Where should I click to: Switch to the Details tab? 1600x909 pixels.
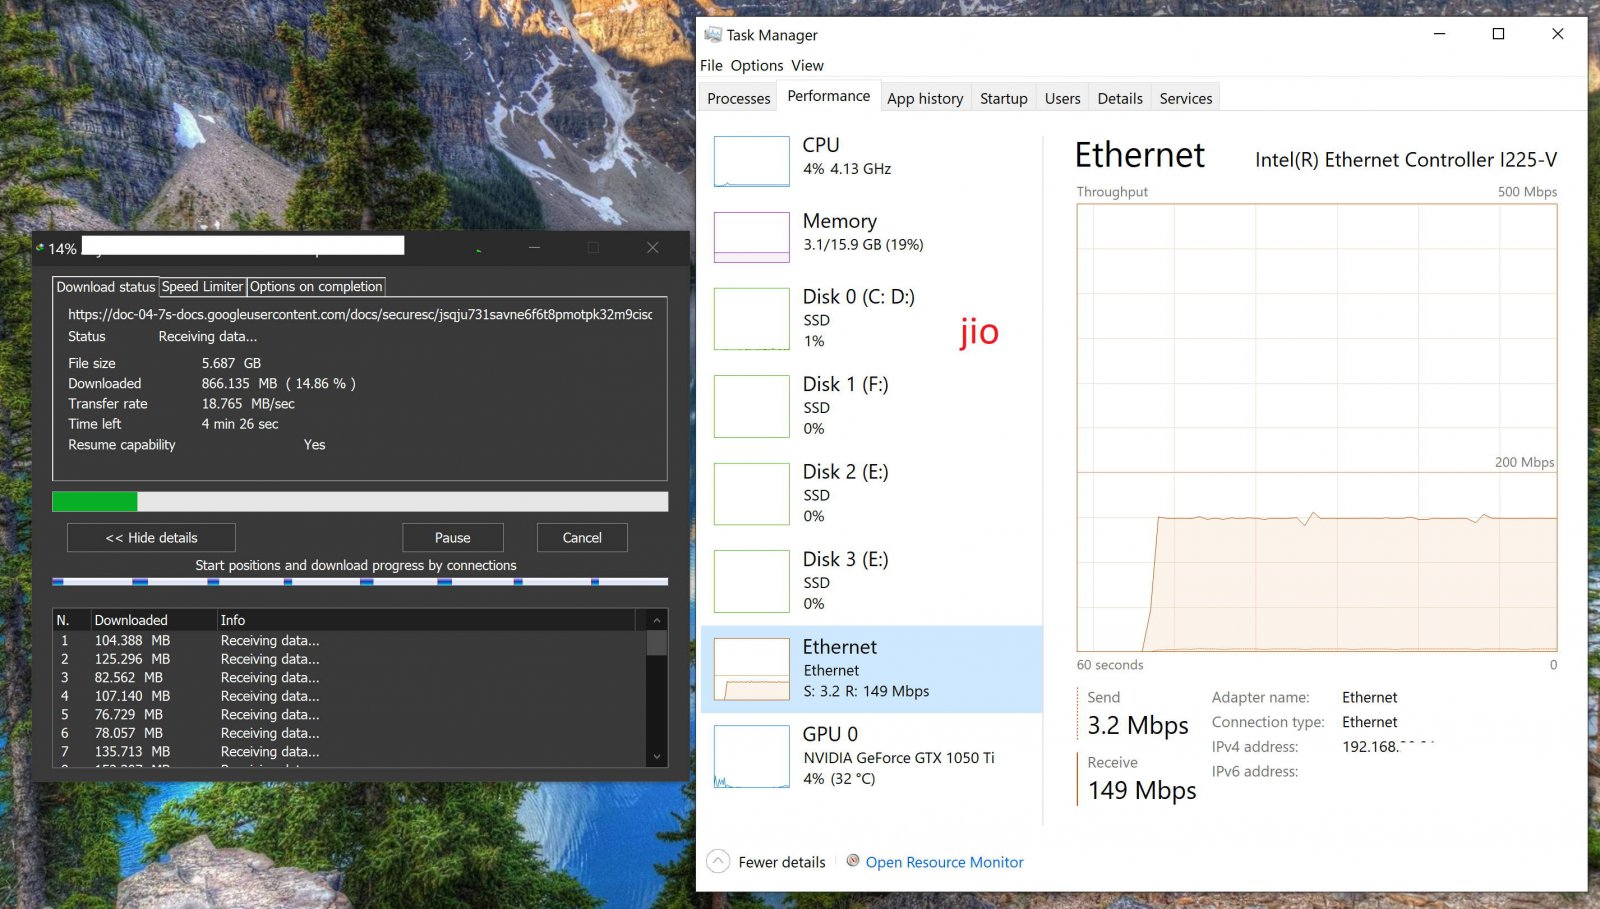click(1119, 98)
